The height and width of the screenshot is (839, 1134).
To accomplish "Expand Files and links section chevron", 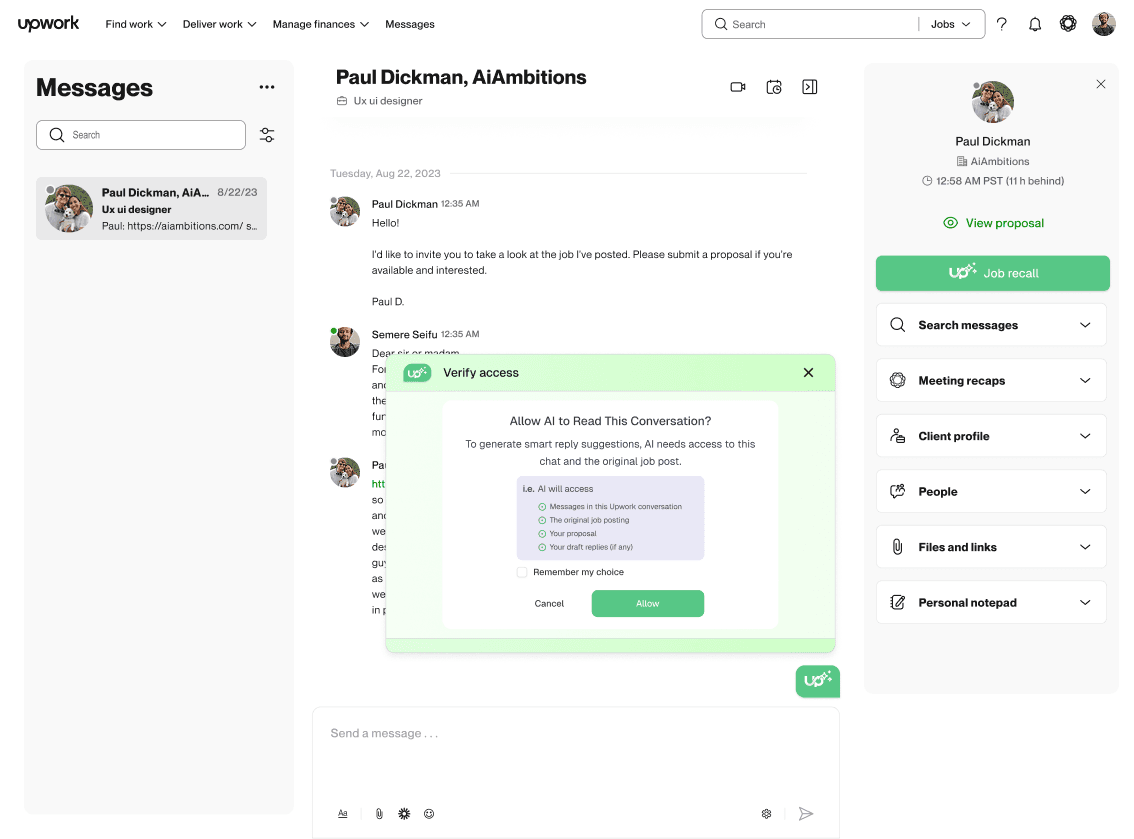I will (x=1085, y=547).
